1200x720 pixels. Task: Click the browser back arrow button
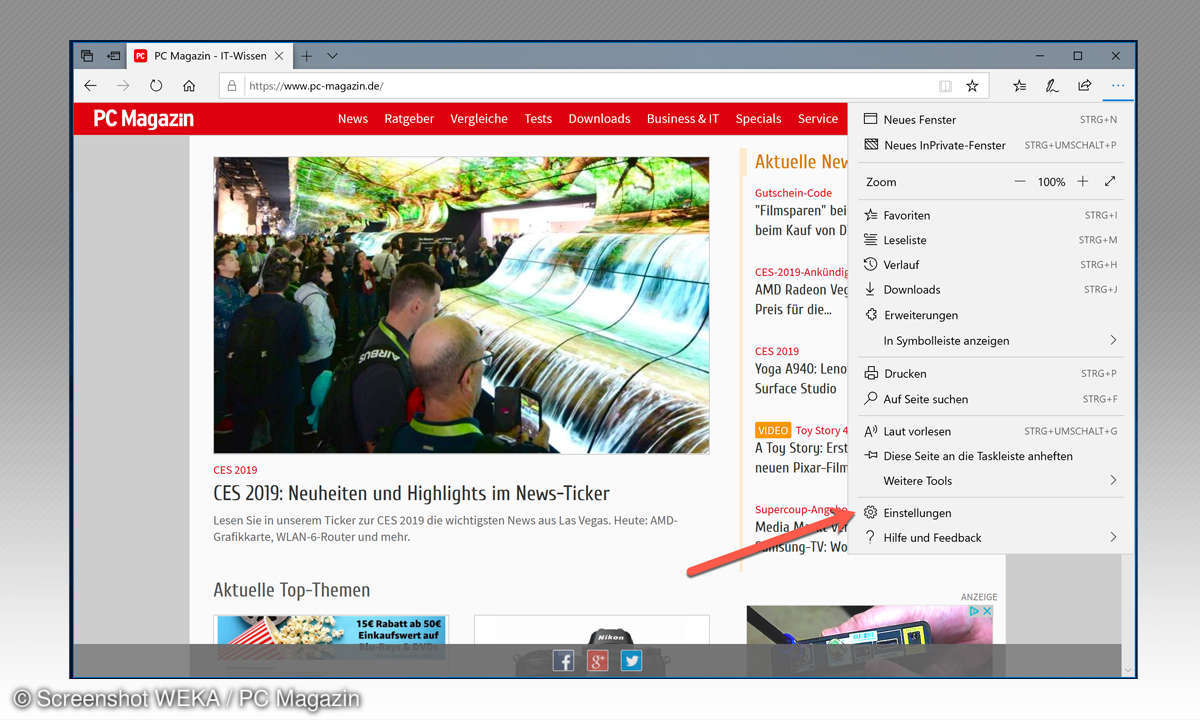[90, 86]
